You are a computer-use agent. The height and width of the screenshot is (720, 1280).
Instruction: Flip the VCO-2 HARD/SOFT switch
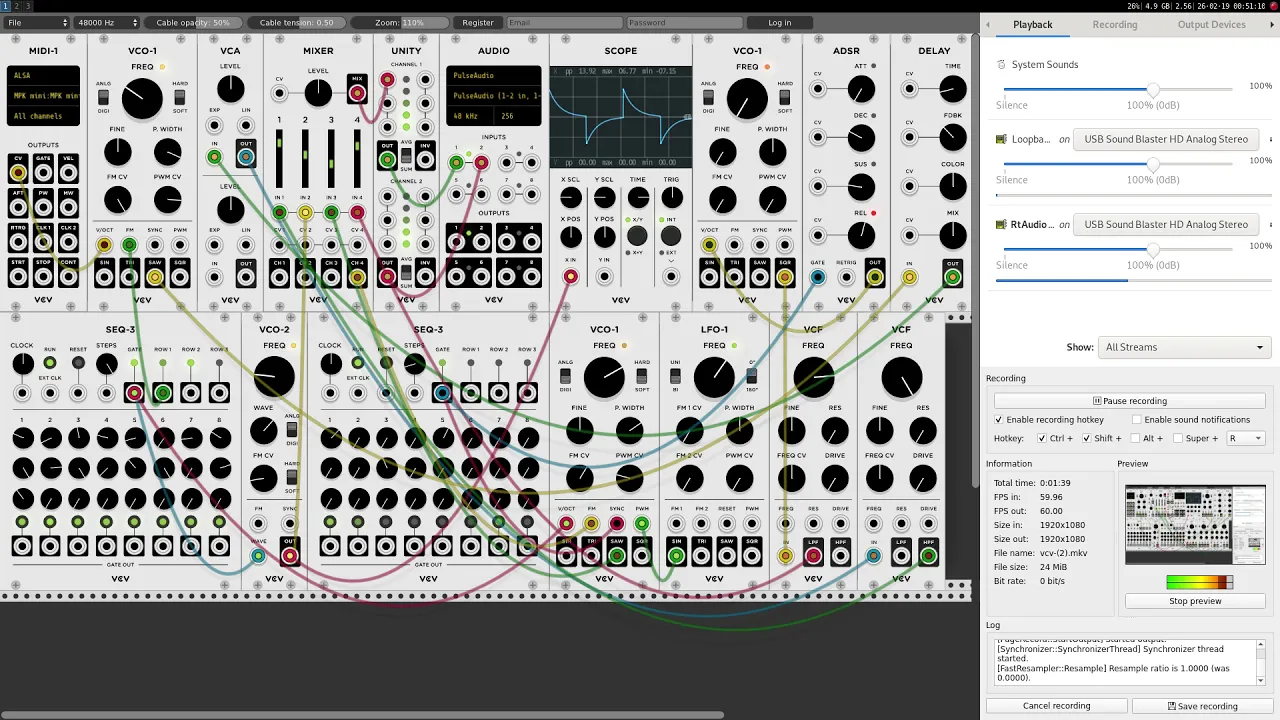click(292, 477)
